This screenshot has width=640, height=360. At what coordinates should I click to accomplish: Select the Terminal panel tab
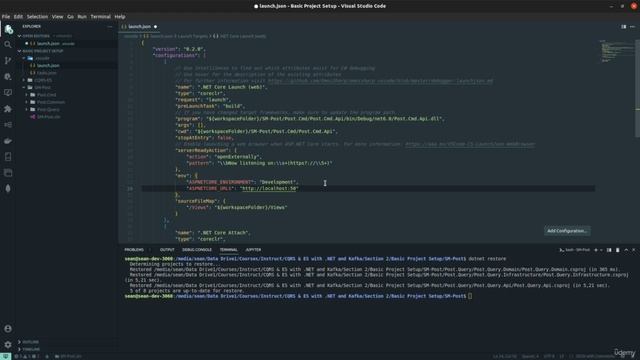pos(229,250)
